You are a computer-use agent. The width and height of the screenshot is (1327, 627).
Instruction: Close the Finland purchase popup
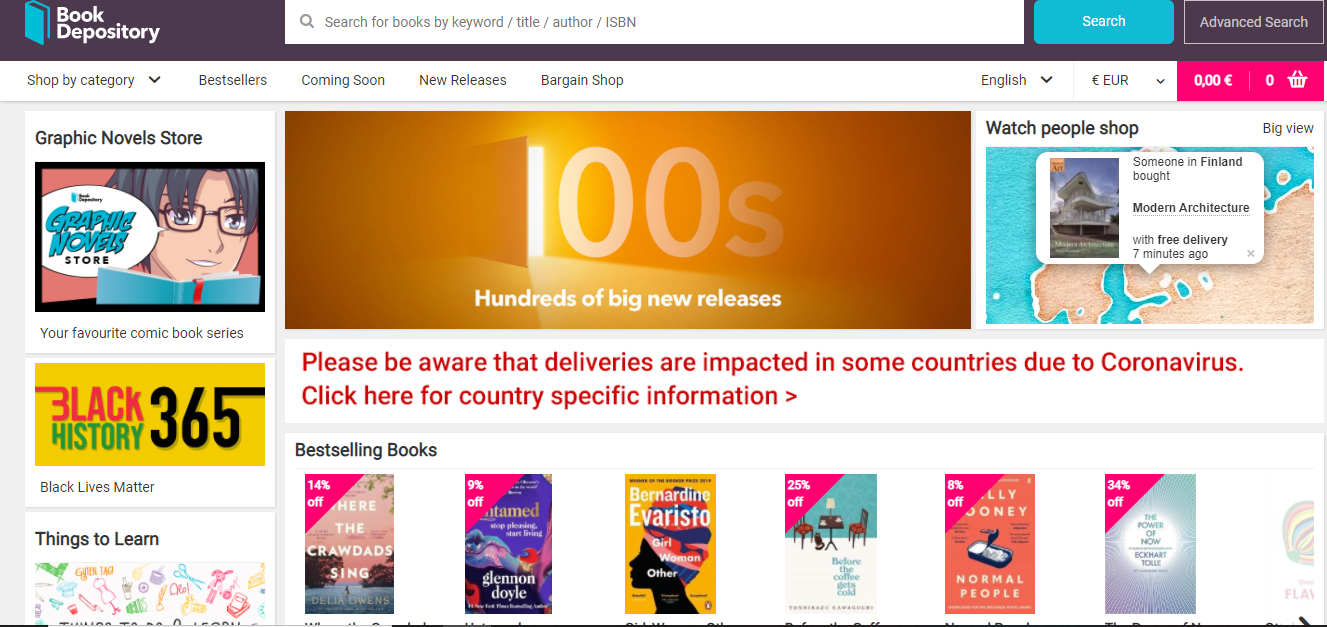[x=1250, y=254]
